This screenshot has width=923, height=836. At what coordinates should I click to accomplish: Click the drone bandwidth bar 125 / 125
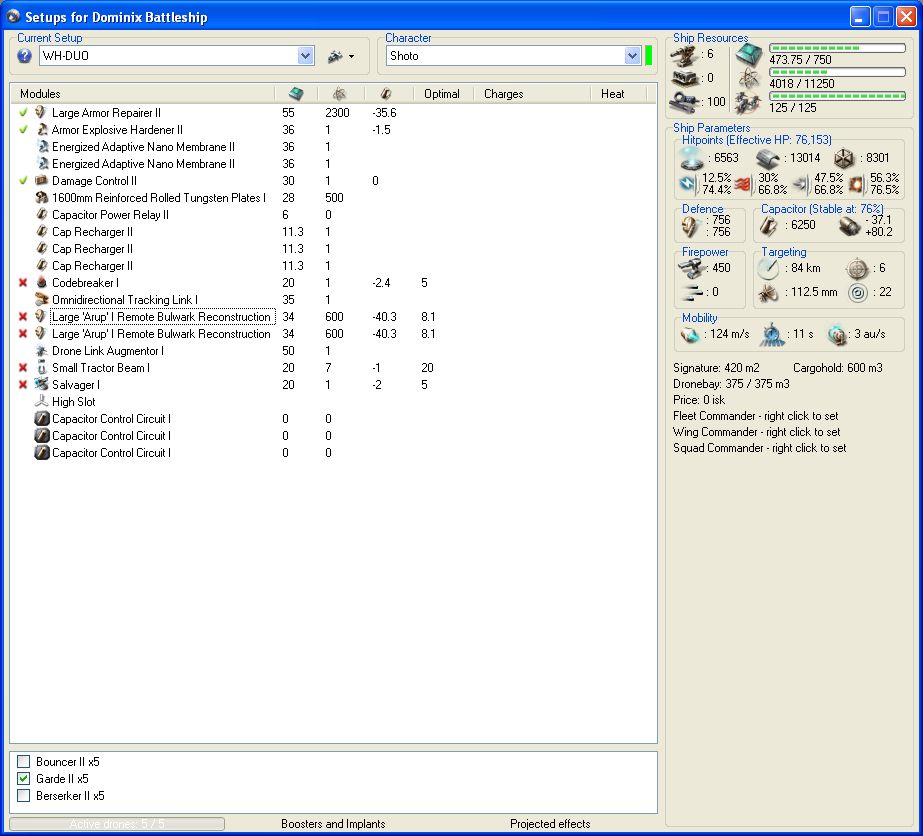tap(837, 95)
